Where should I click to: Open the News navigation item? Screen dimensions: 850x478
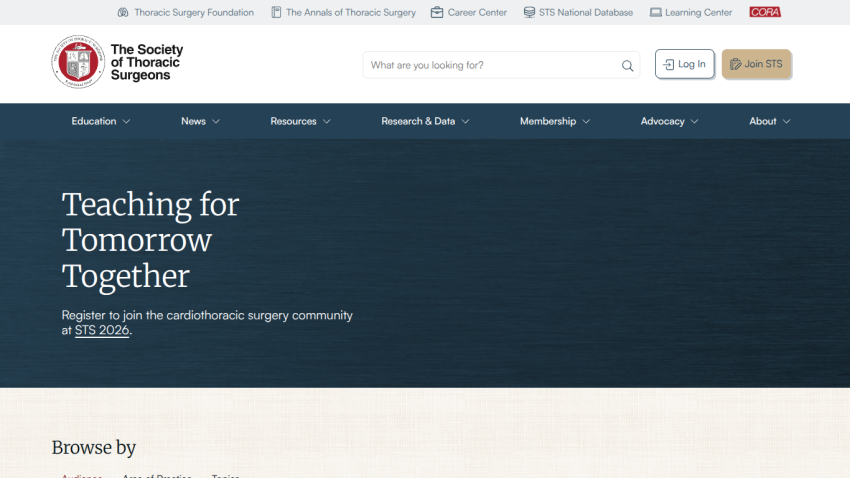193,121
